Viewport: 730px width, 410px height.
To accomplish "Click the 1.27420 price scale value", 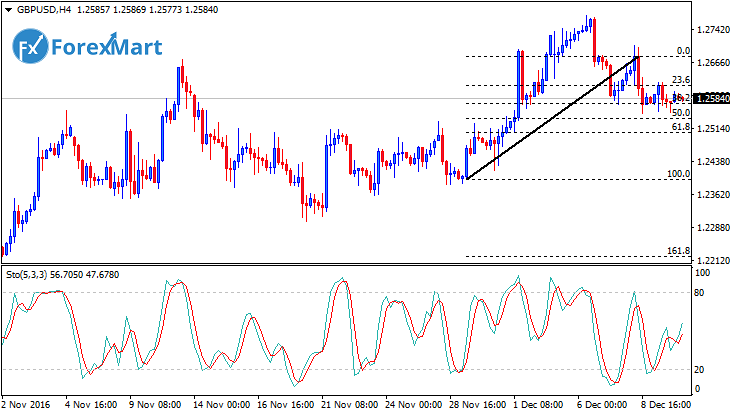I will [x=711, y=30].
